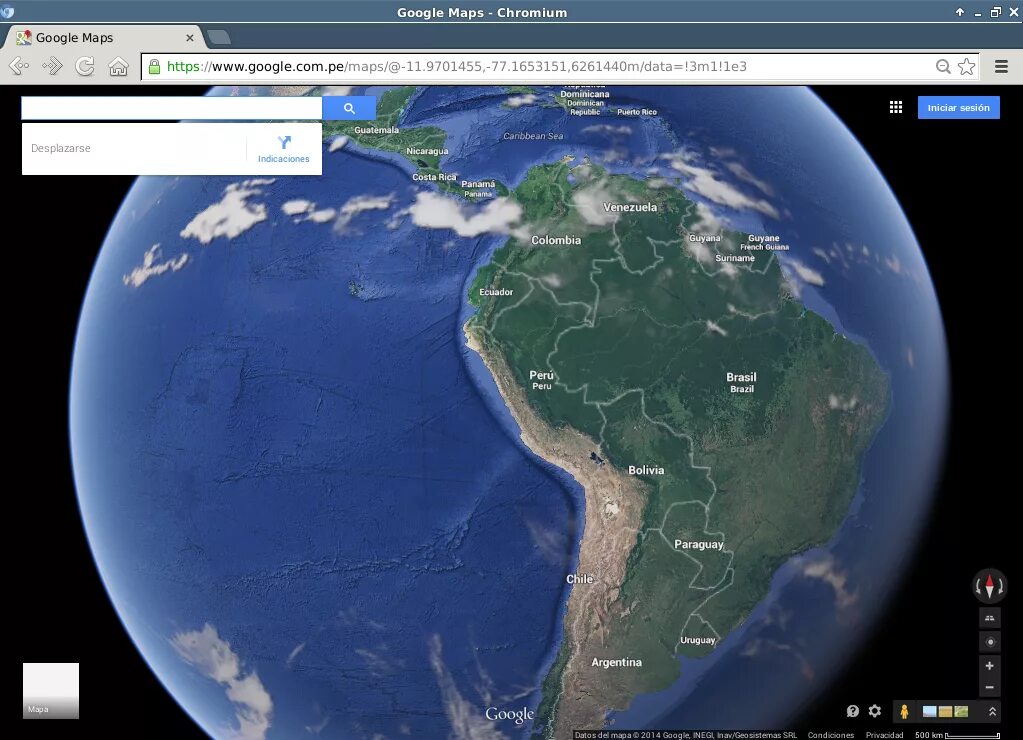This screenshot has height=740, width=1023.
Task: Select the Google Maps browser tab
Action: click(x=104, y=37)
